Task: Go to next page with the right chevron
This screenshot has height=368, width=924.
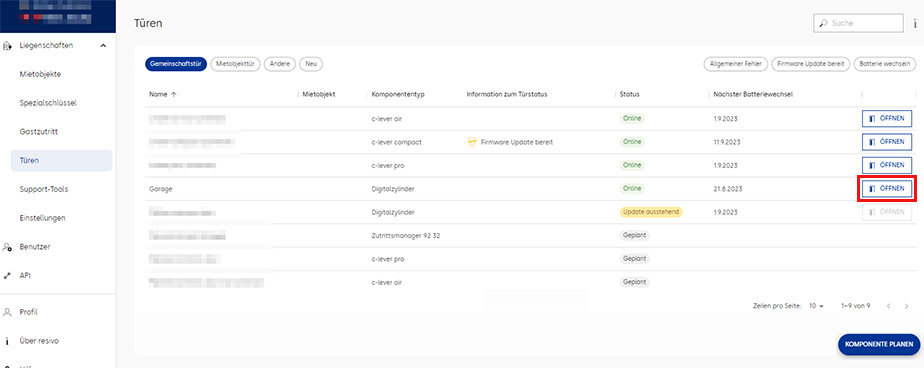Action: coord(906,306)
